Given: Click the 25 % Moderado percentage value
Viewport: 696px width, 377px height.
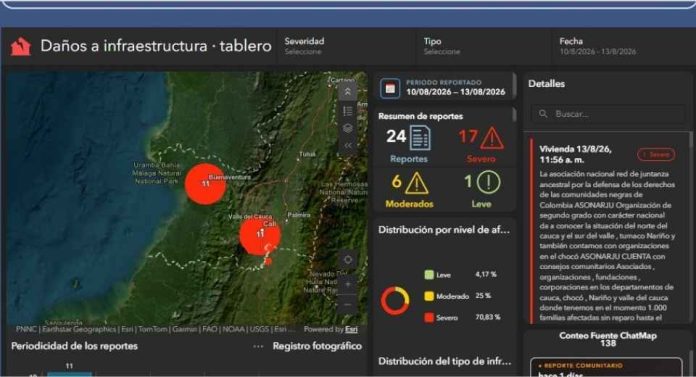Looking at the screenshot, I should click(x=483, y=296).
